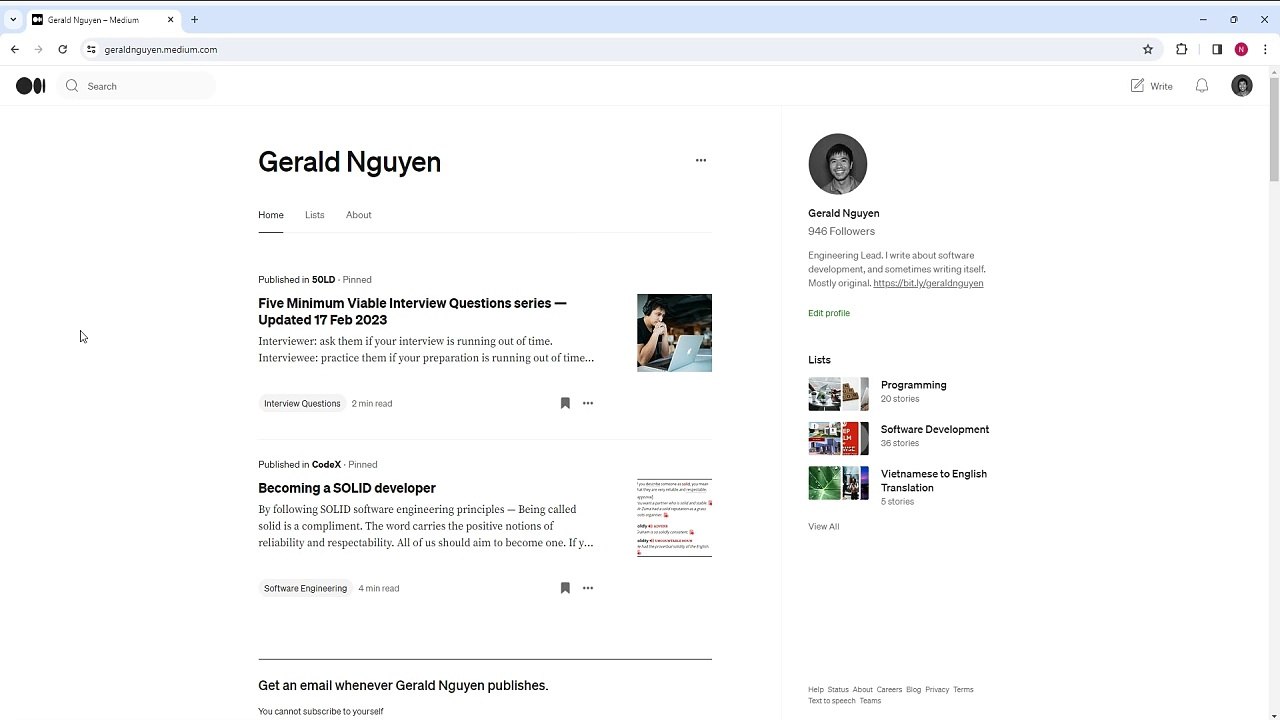This screenshot has height=720, width=1280.
Task: Open the 5OLD publication link
Action: 323,280
